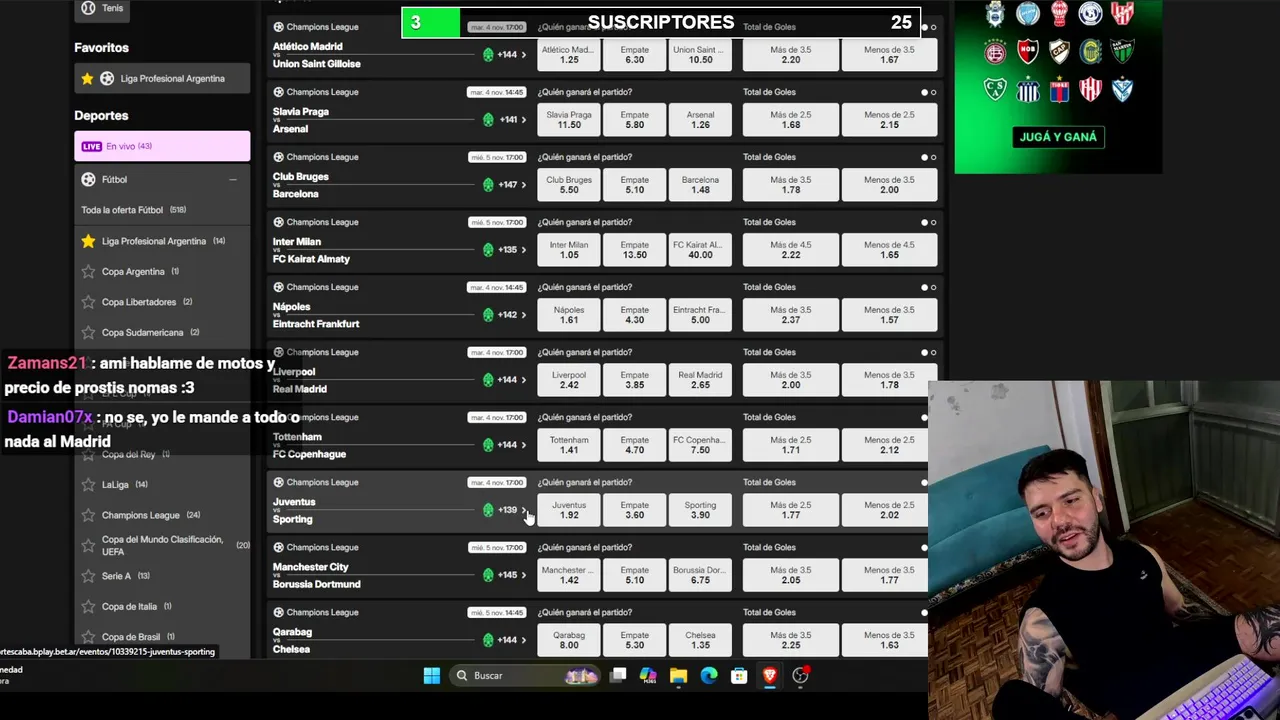Expand +142 markets for Nápoles vs Eintracht
This screenshot has height=720, width=1280.
tap(512, 315)
